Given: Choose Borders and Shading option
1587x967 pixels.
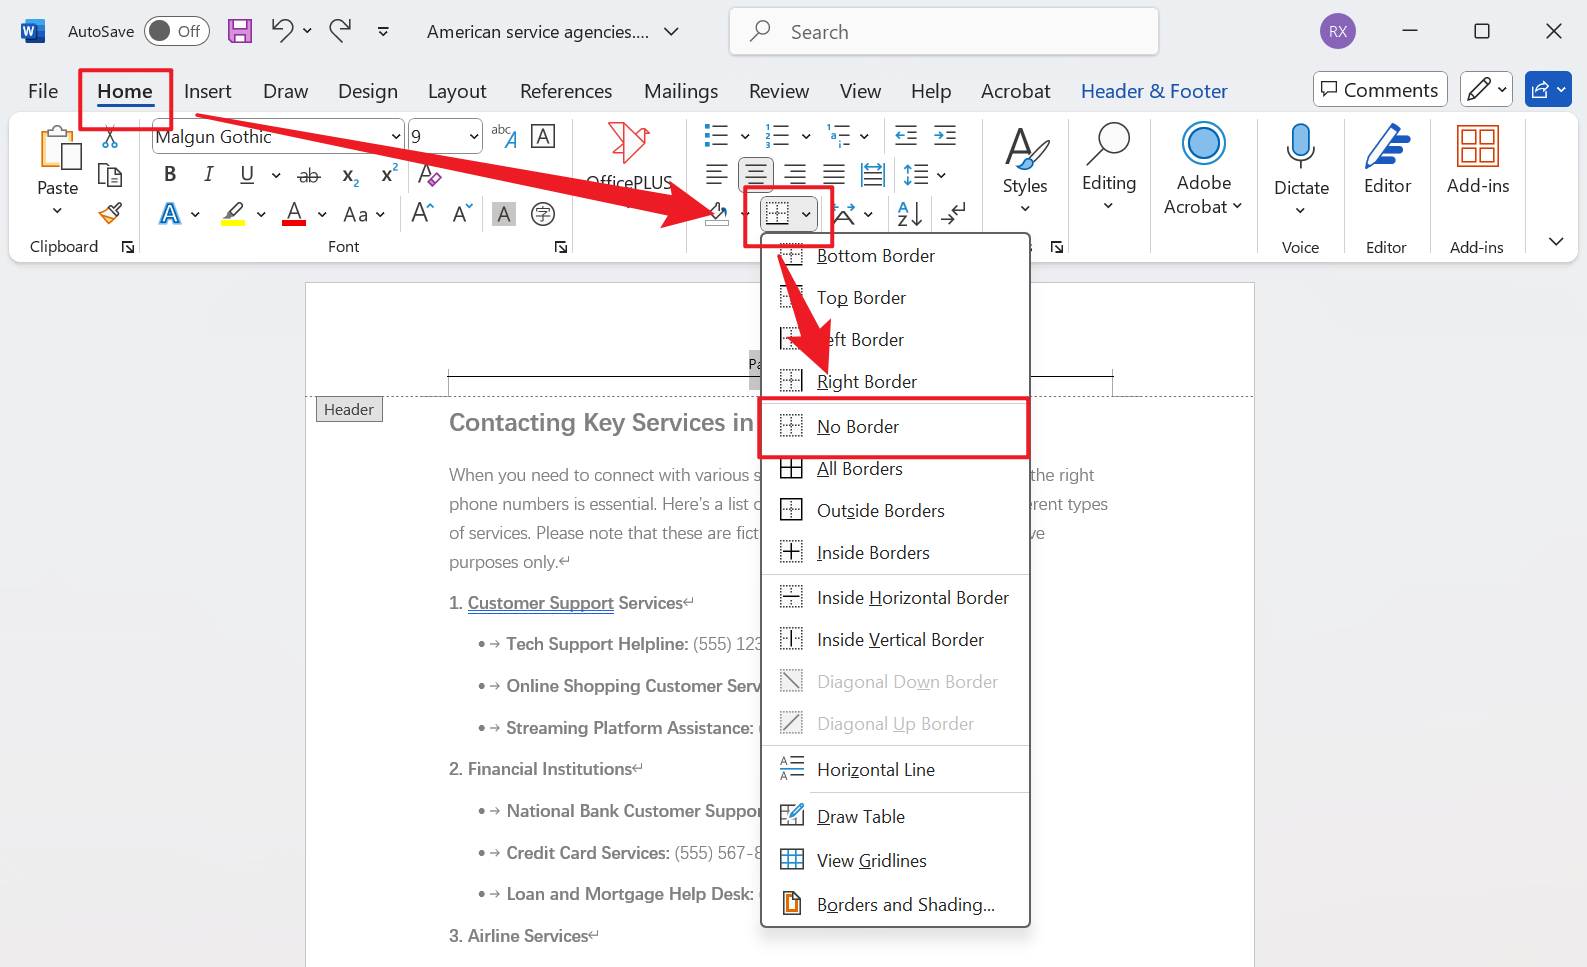Looking at the screenshot, I should (905, 904).
